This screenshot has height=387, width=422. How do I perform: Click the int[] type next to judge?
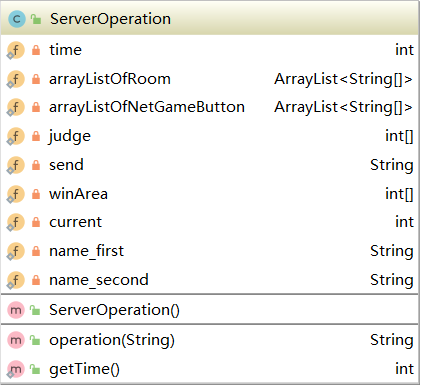click(399, 136)
